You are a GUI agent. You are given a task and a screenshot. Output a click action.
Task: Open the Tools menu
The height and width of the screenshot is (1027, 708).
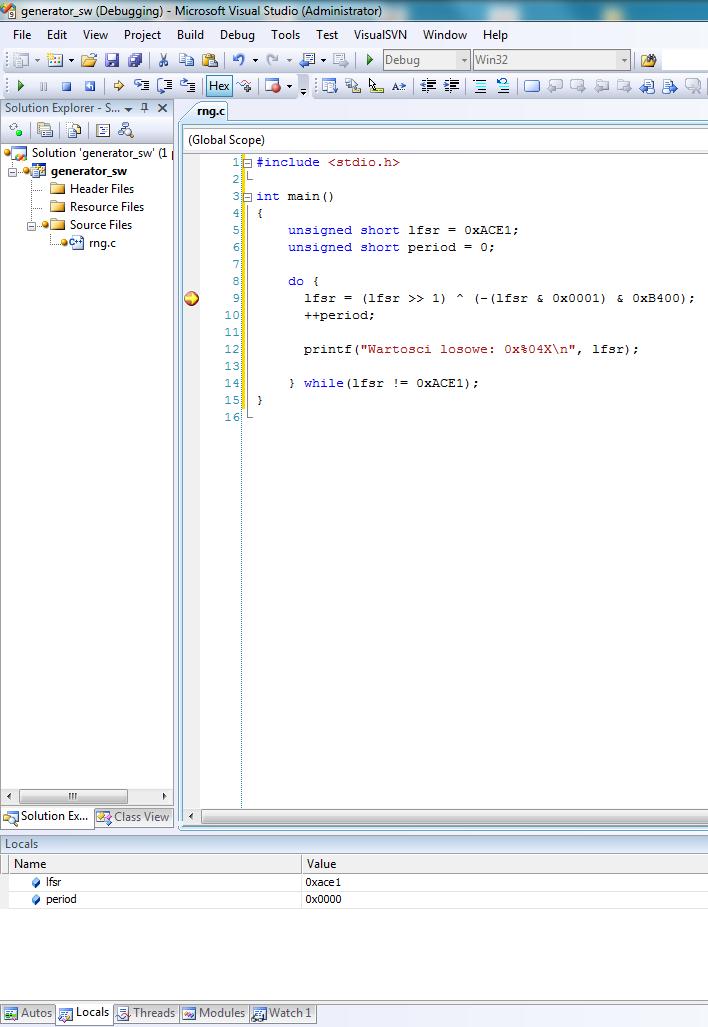[286, 35]
